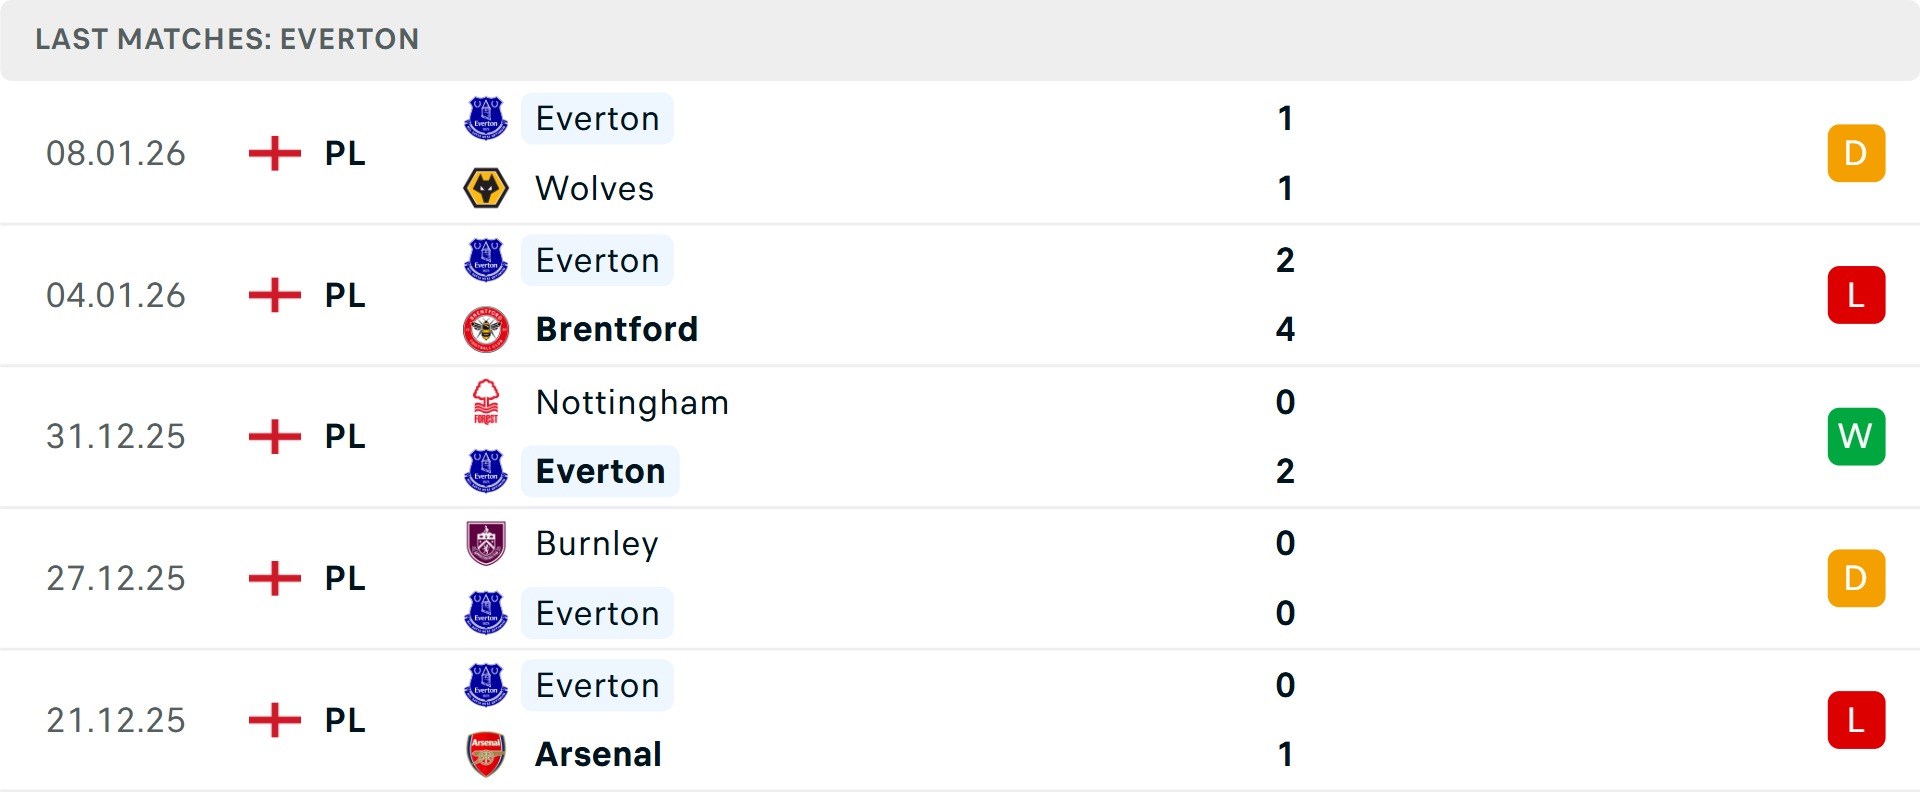Open the Wolves team link
The image size is (1920, 792).
tap(594, 188)
